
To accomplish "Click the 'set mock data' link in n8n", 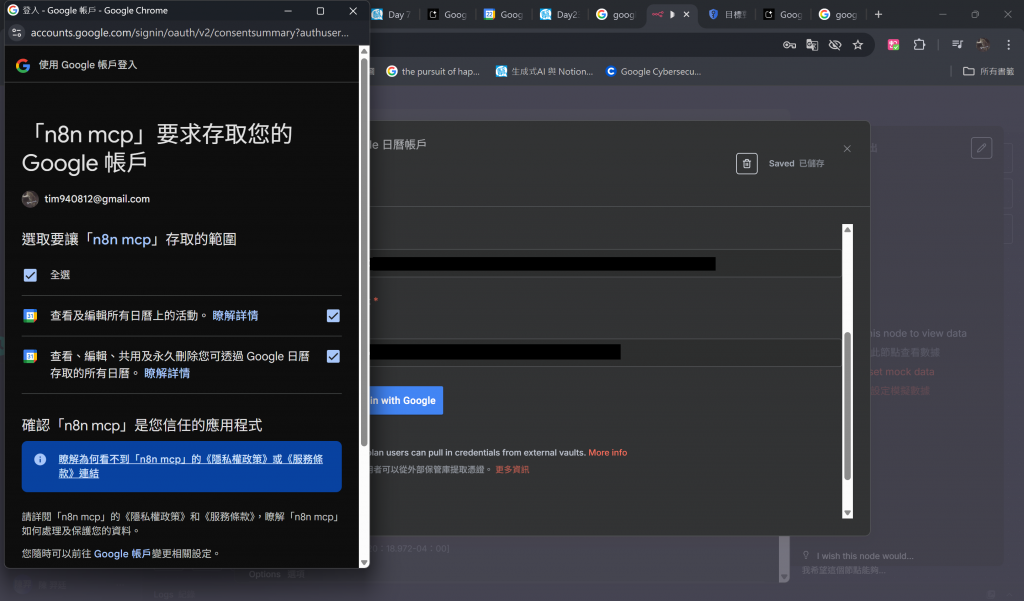I will point(902,372).
